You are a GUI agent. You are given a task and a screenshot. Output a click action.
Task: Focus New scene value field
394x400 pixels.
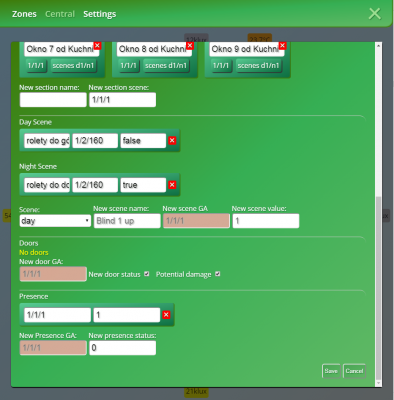266,221
